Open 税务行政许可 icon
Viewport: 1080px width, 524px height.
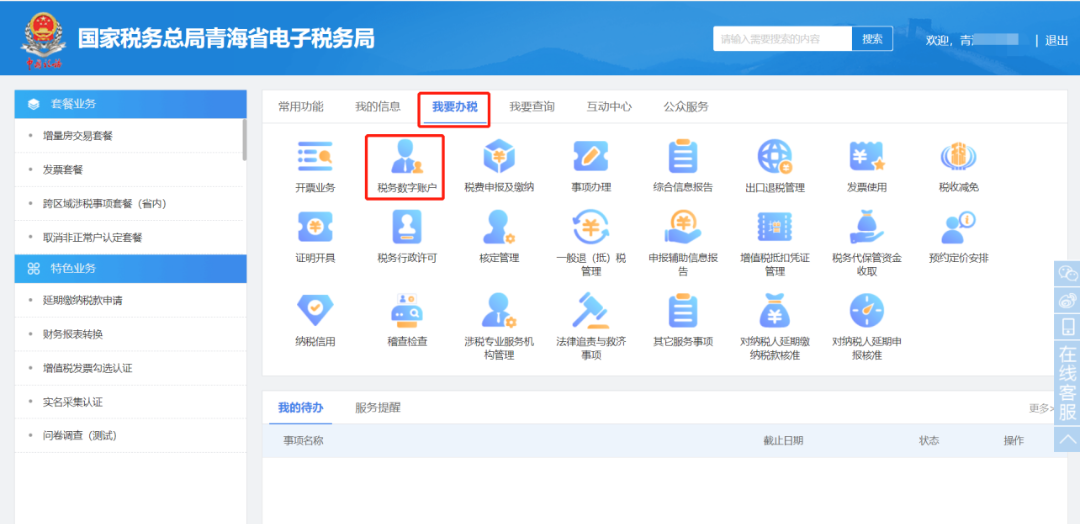point(406,228)
